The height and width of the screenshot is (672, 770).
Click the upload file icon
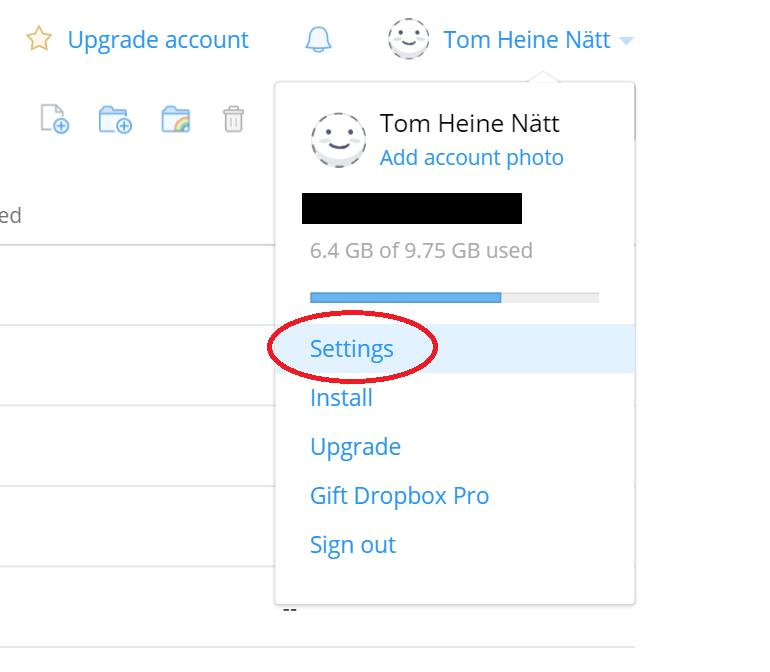pos(55,118)
